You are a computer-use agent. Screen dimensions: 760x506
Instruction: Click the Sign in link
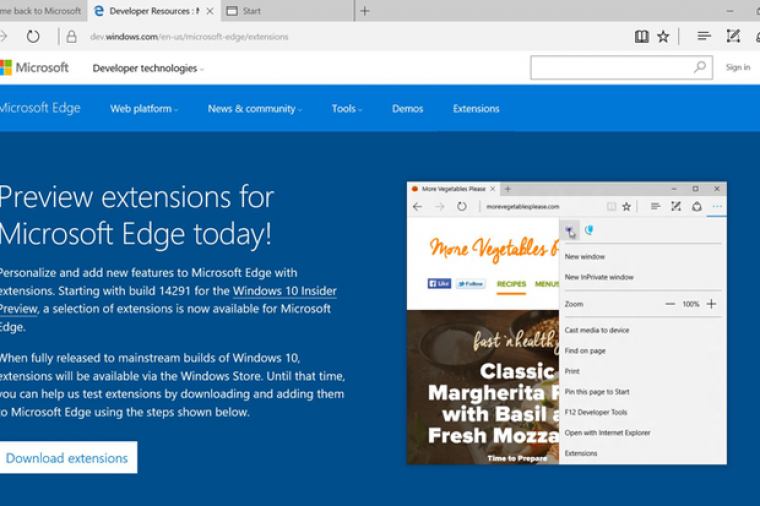click(x=738, y=67)
